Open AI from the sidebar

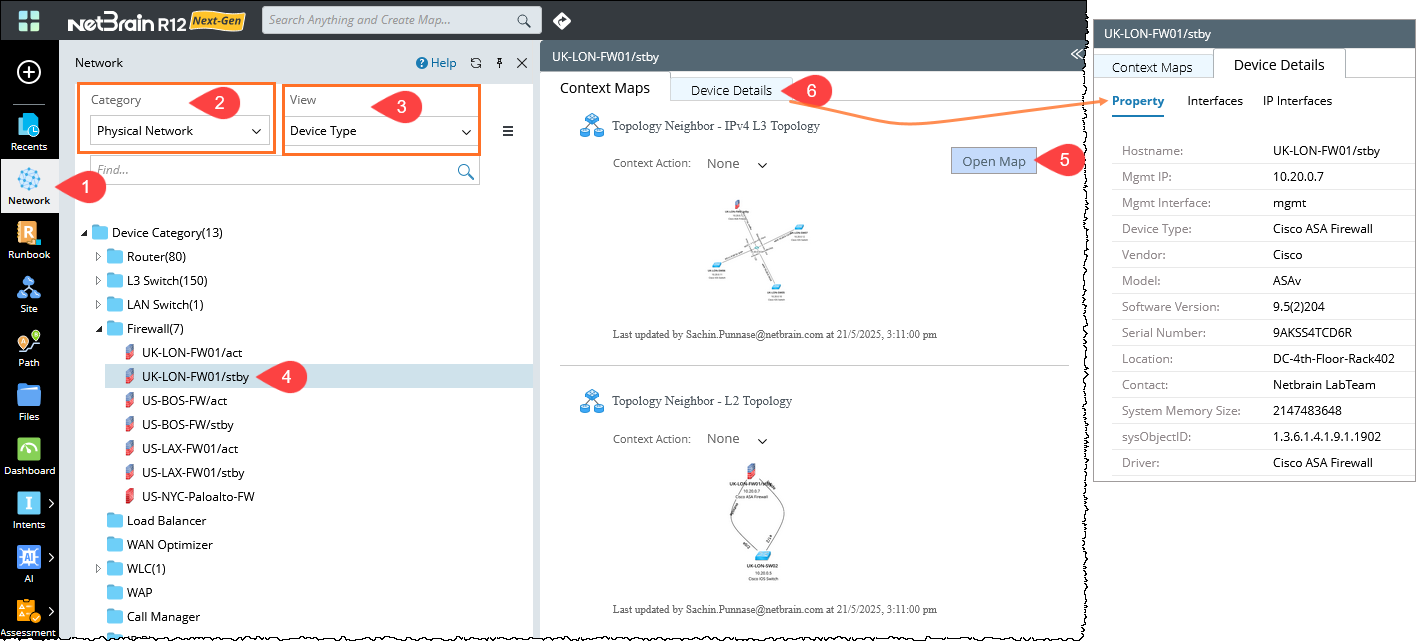tap(29, 564)
